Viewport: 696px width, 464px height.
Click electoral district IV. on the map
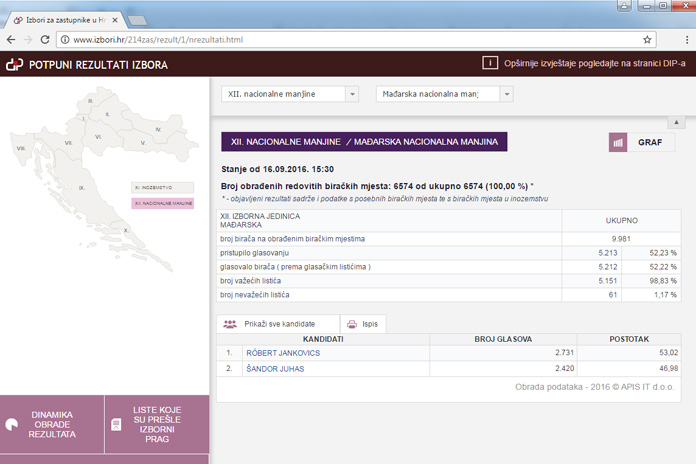click(x=156, y=130)
